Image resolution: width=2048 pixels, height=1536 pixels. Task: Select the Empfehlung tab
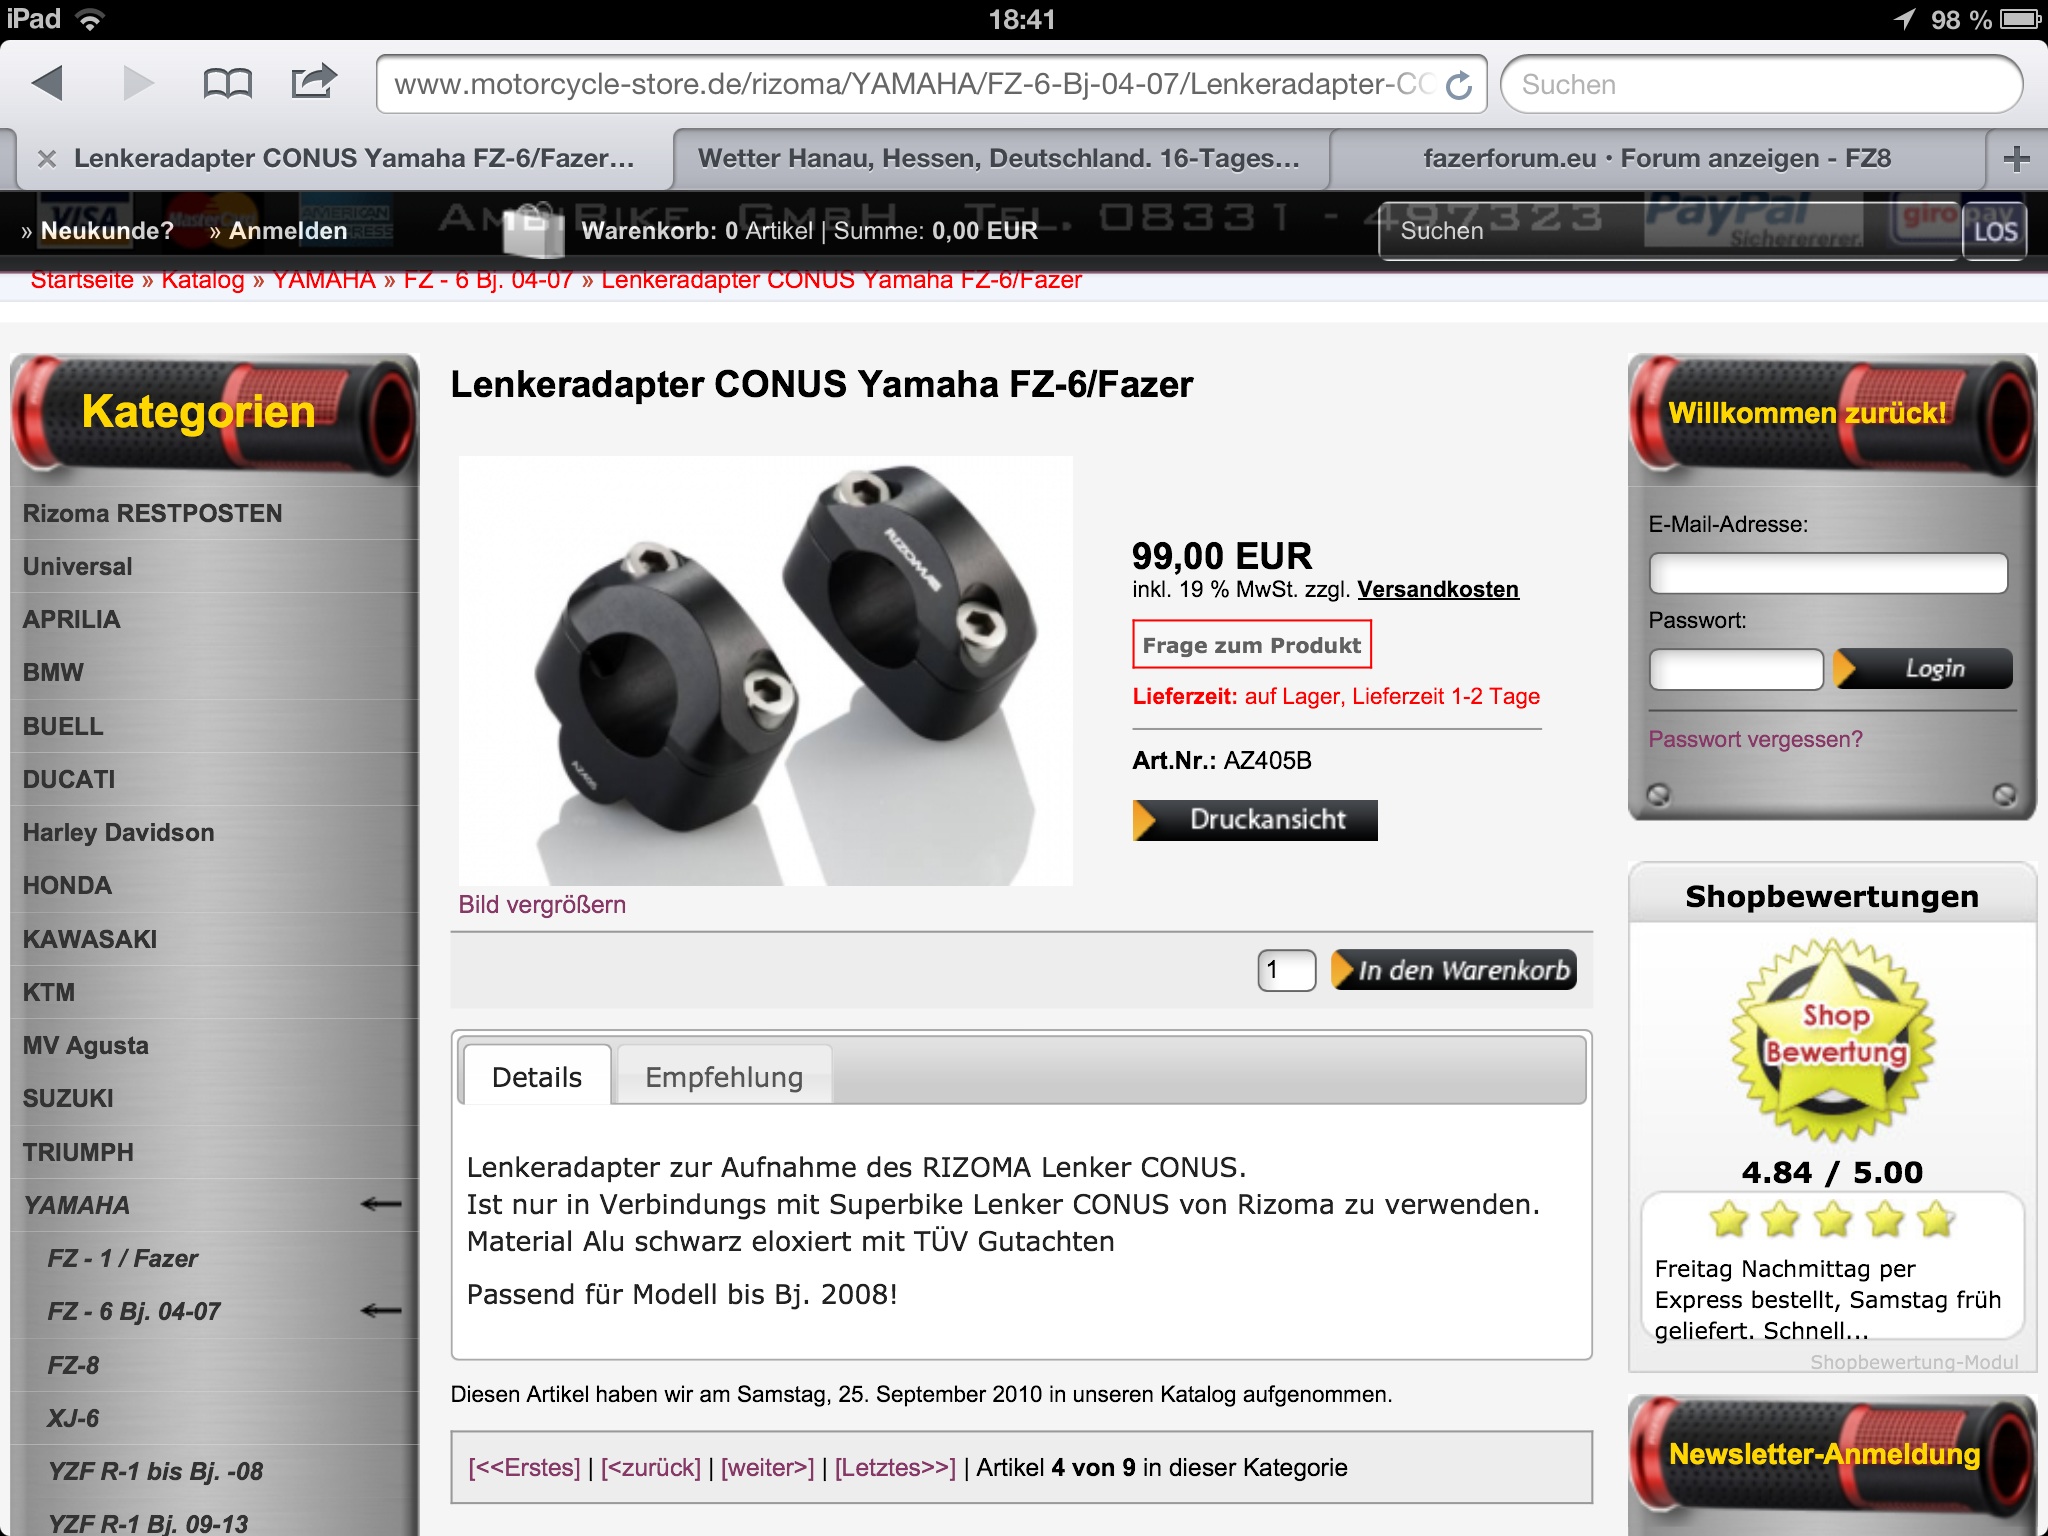coord(724,1076)
